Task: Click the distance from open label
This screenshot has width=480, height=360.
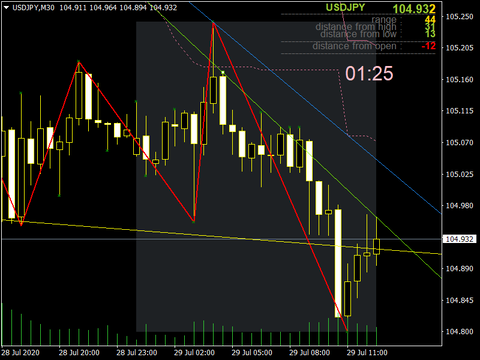Action: [354, 46]
